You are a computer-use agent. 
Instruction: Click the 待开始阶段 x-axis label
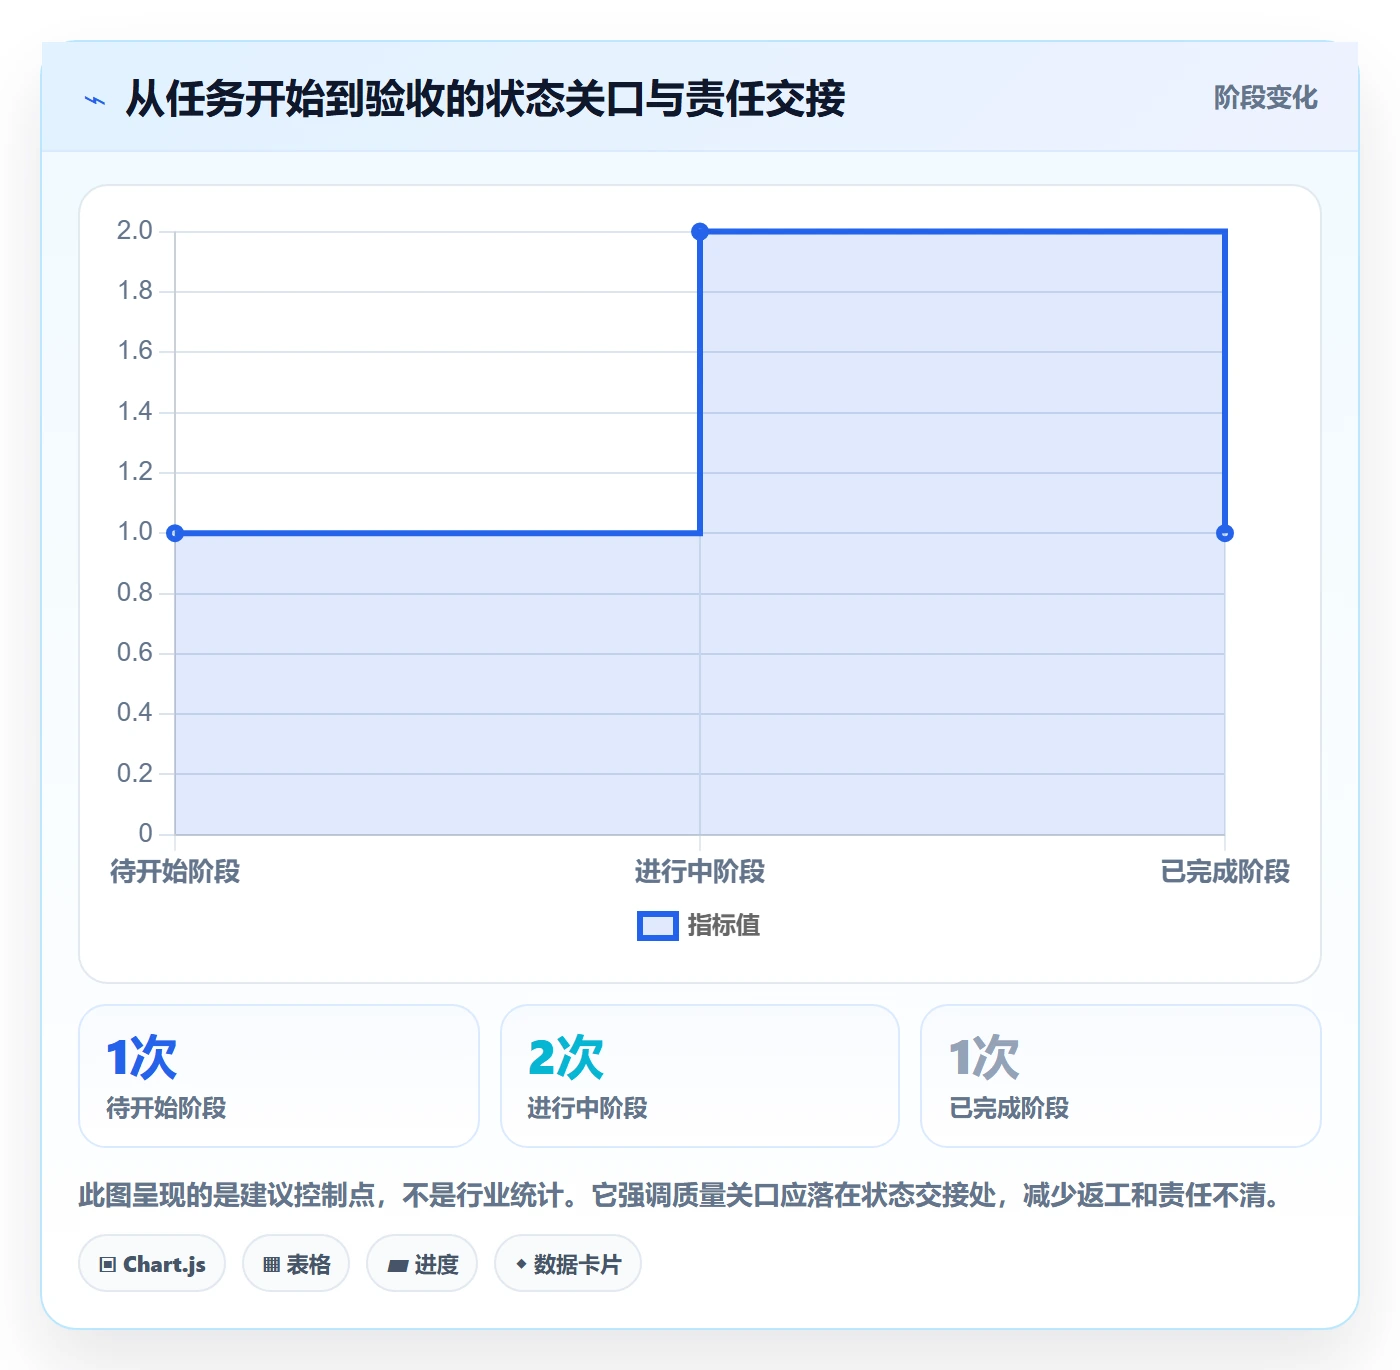click(x=175, y=872)
